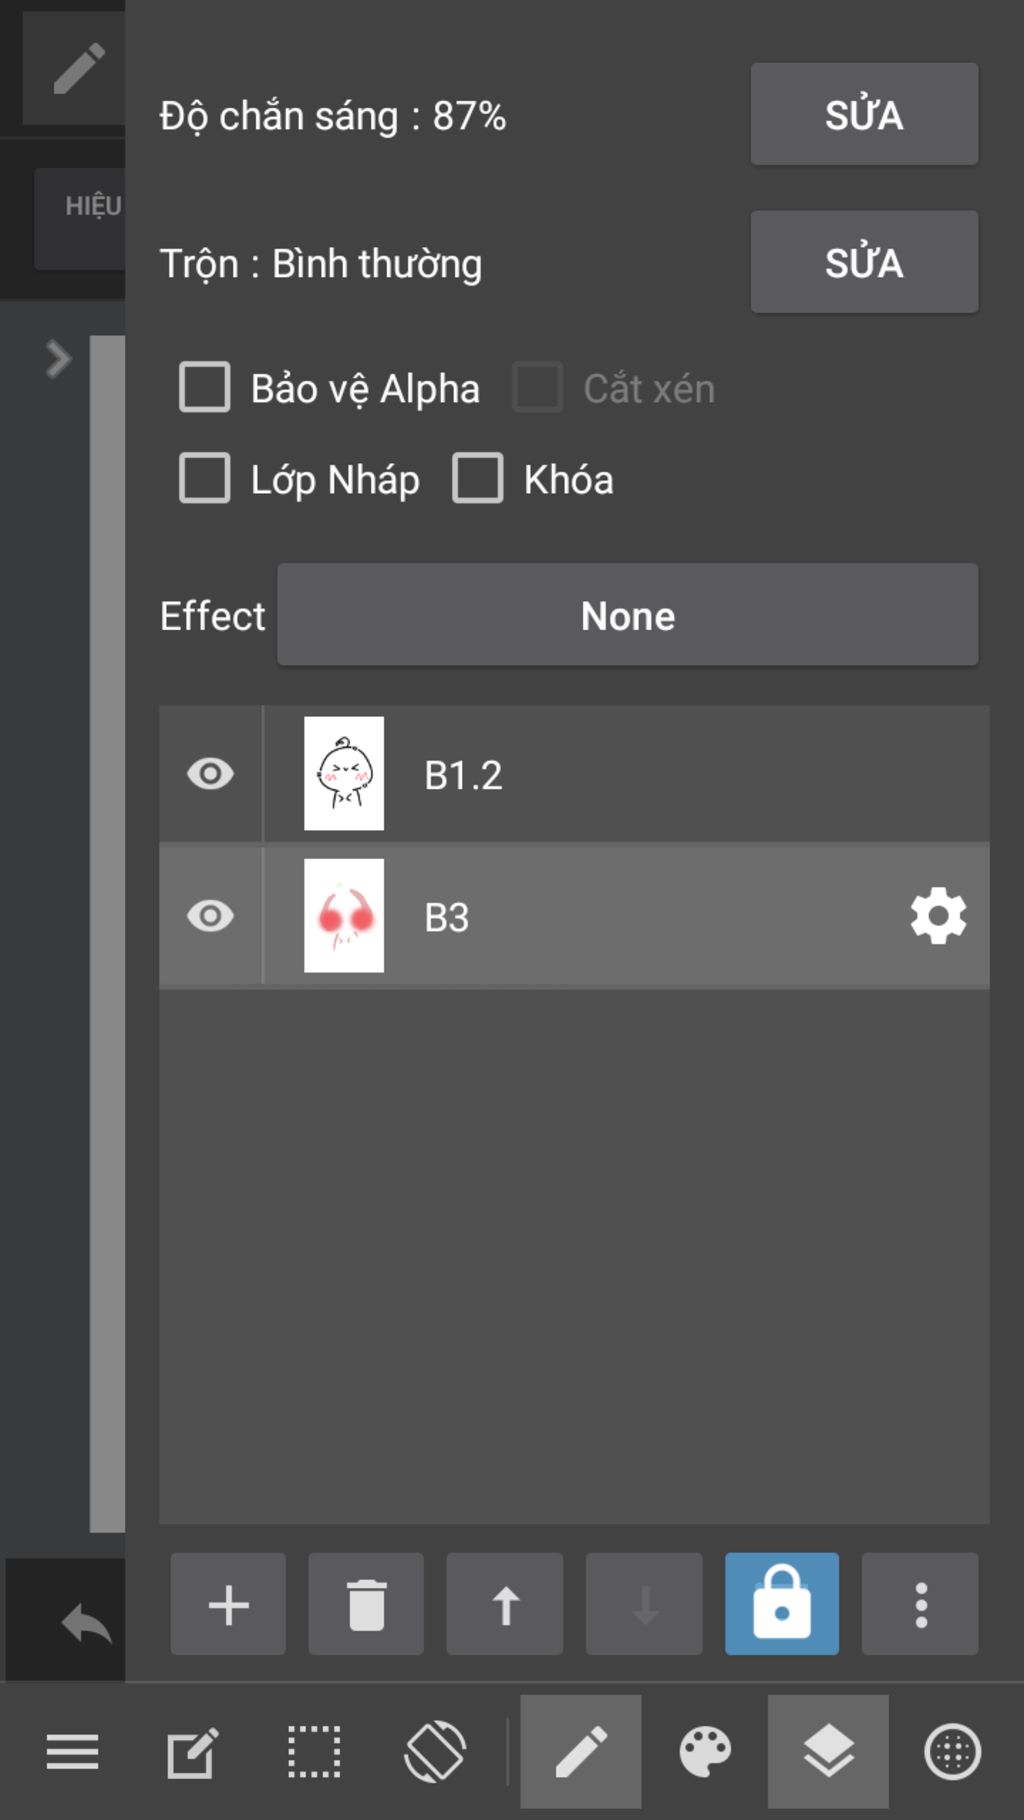
Task: Open the color palette panel
Action: point(705,1752)
